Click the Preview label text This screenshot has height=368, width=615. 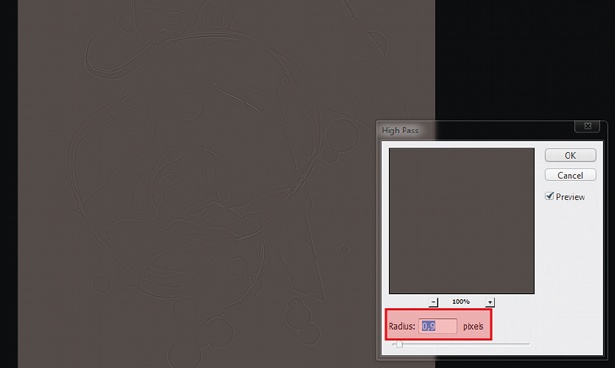tap(570, 197)
